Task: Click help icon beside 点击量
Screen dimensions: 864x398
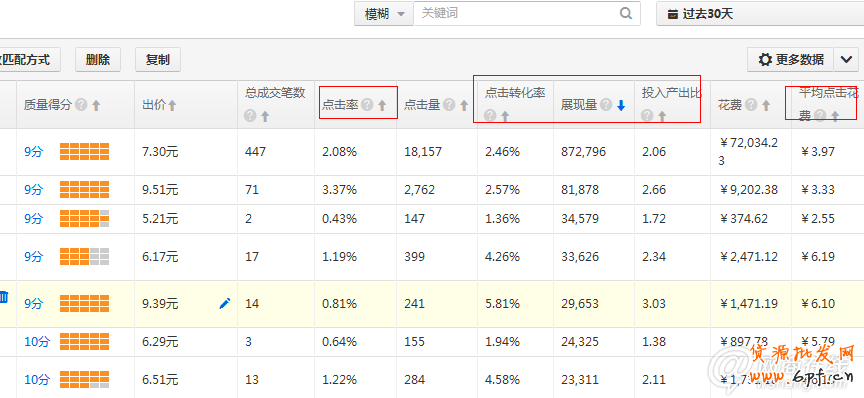Action: point(449,105)
